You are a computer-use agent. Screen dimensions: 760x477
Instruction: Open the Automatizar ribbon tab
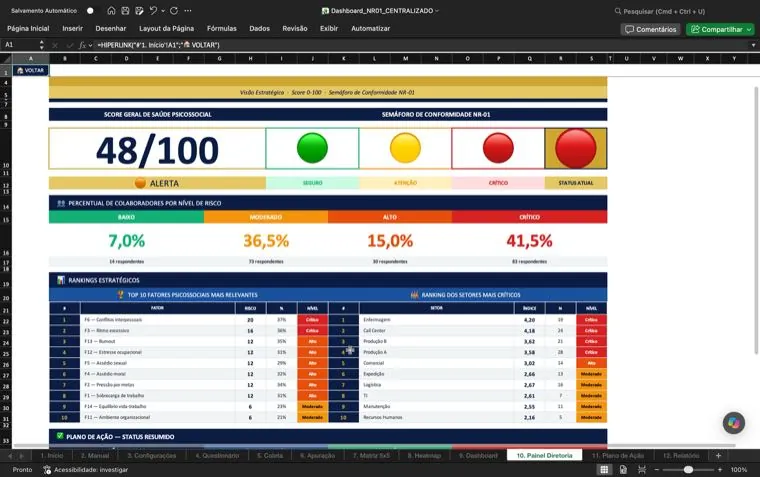pos(370,29)
